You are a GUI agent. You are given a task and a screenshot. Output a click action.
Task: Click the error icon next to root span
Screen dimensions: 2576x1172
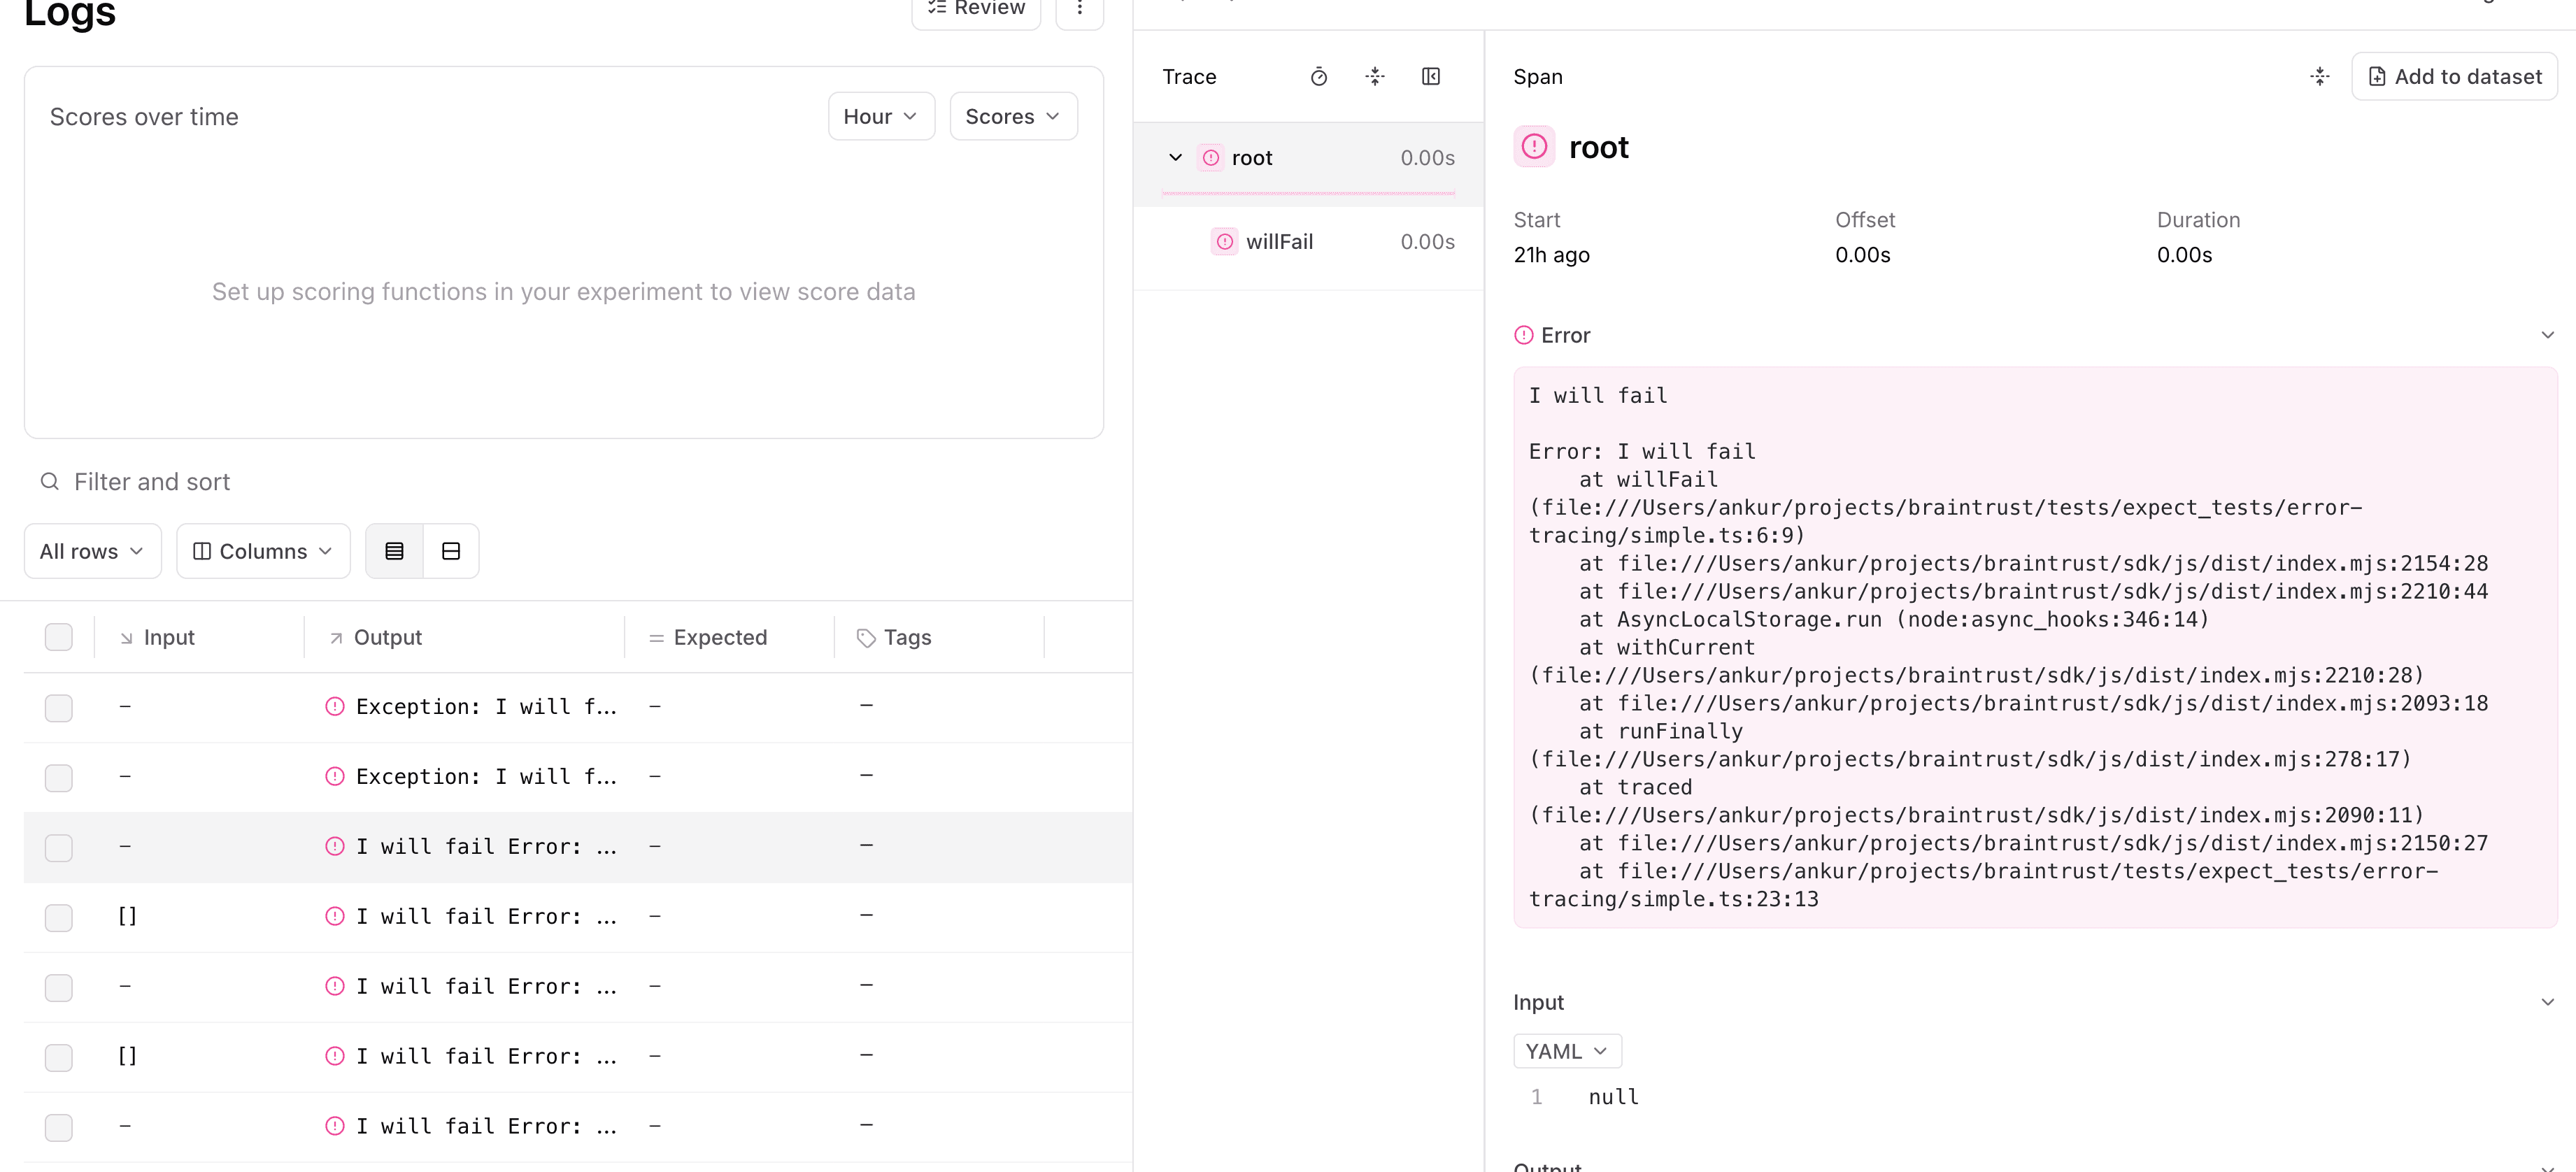(1211, 157)
